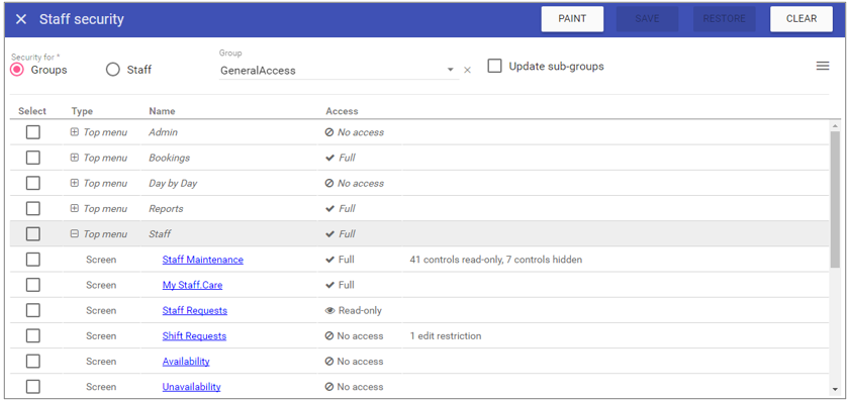This screenshot has height=403, width=849.
Task: Open the Group dropdown arrow
Action: click(x=451, y=71)
